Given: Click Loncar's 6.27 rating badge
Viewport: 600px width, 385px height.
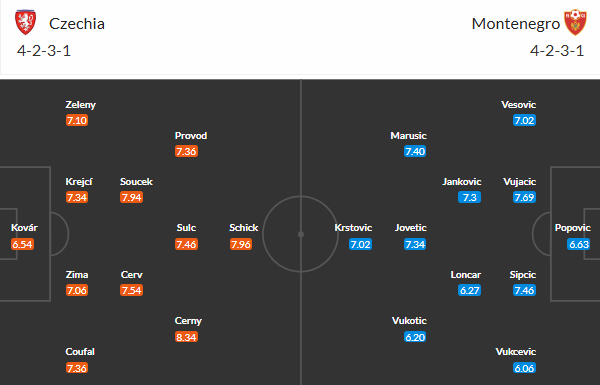Looking at the screenshot, I should 470,290.
